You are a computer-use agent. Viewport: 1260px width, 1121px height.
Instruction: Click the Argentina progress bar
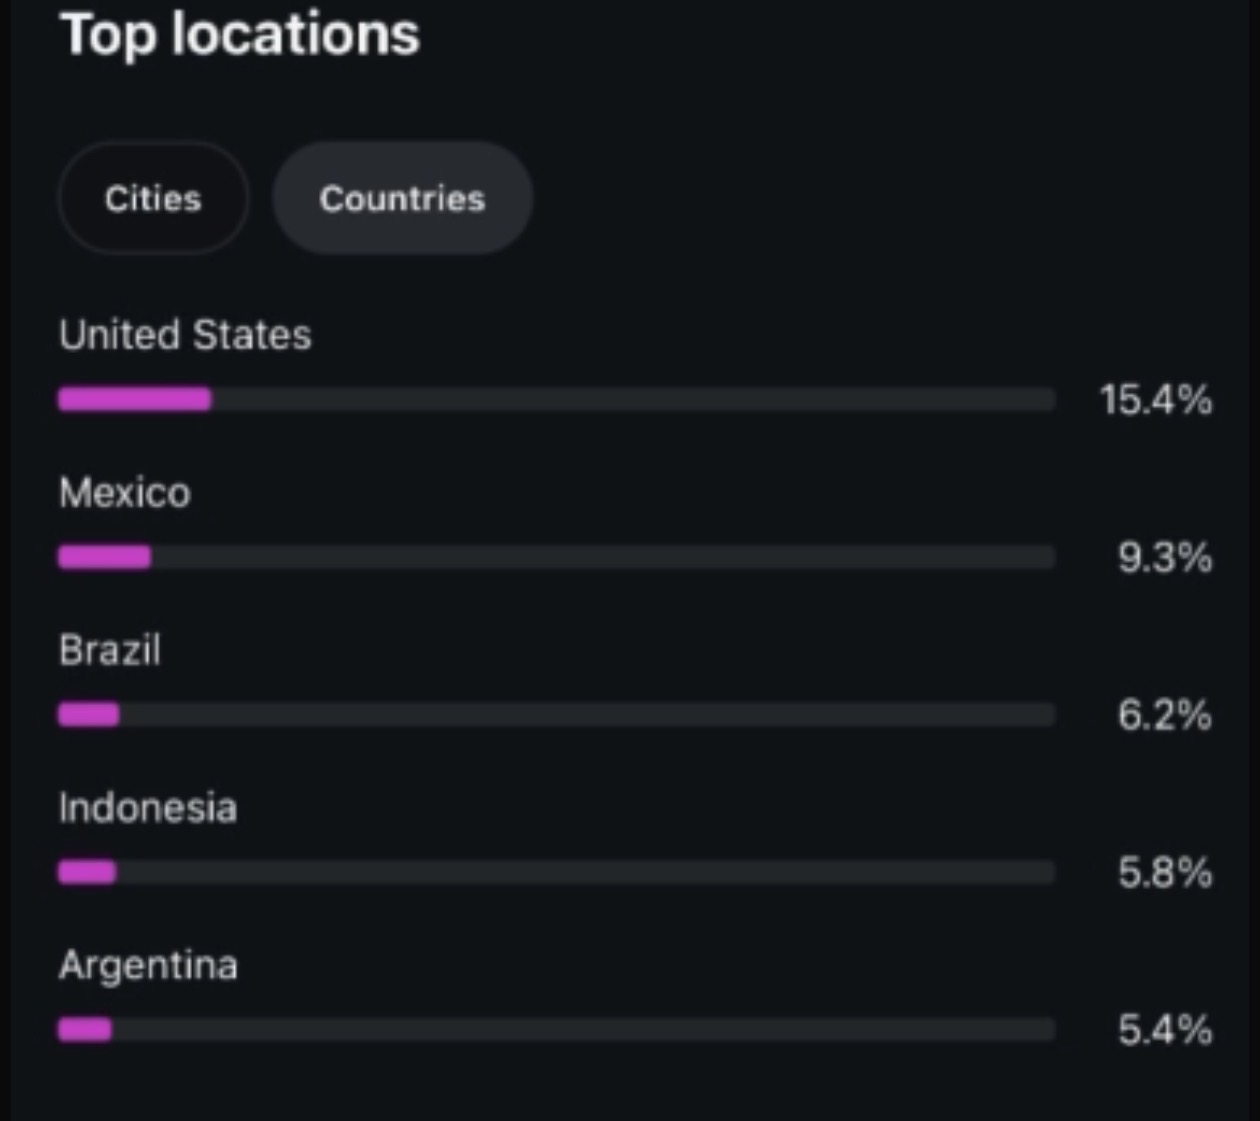pyautogui.click(x=556, y=1029)
